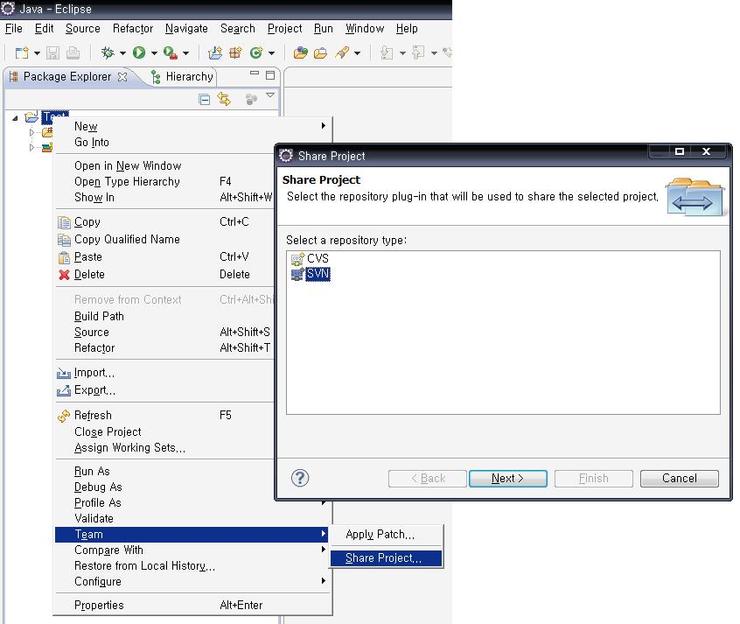This screenshot has width=740, height=624.
Task: Choose Go Into in context menu
Action: tap(193, 142)
